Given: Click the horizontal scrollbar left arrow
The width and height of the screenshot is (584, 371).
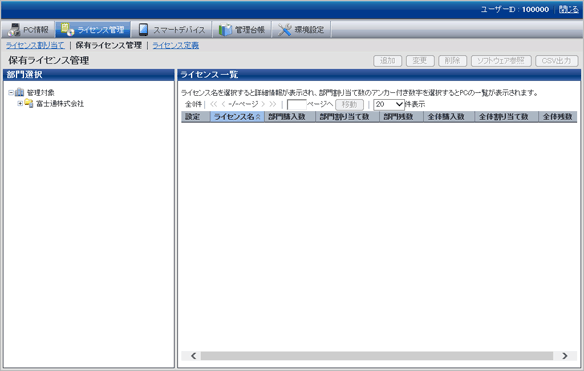Looking at the screenshot, I should tap(193, 356).
